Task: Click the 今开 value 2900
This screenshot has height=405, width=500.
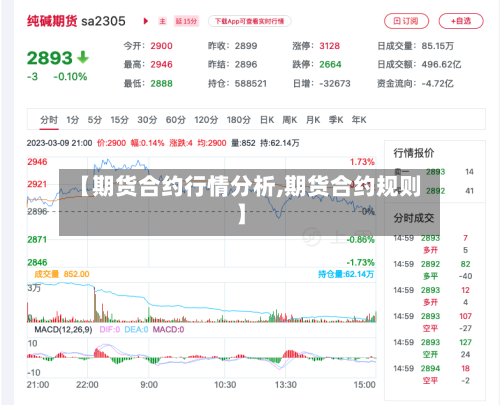Action: (x=161, y=46)
